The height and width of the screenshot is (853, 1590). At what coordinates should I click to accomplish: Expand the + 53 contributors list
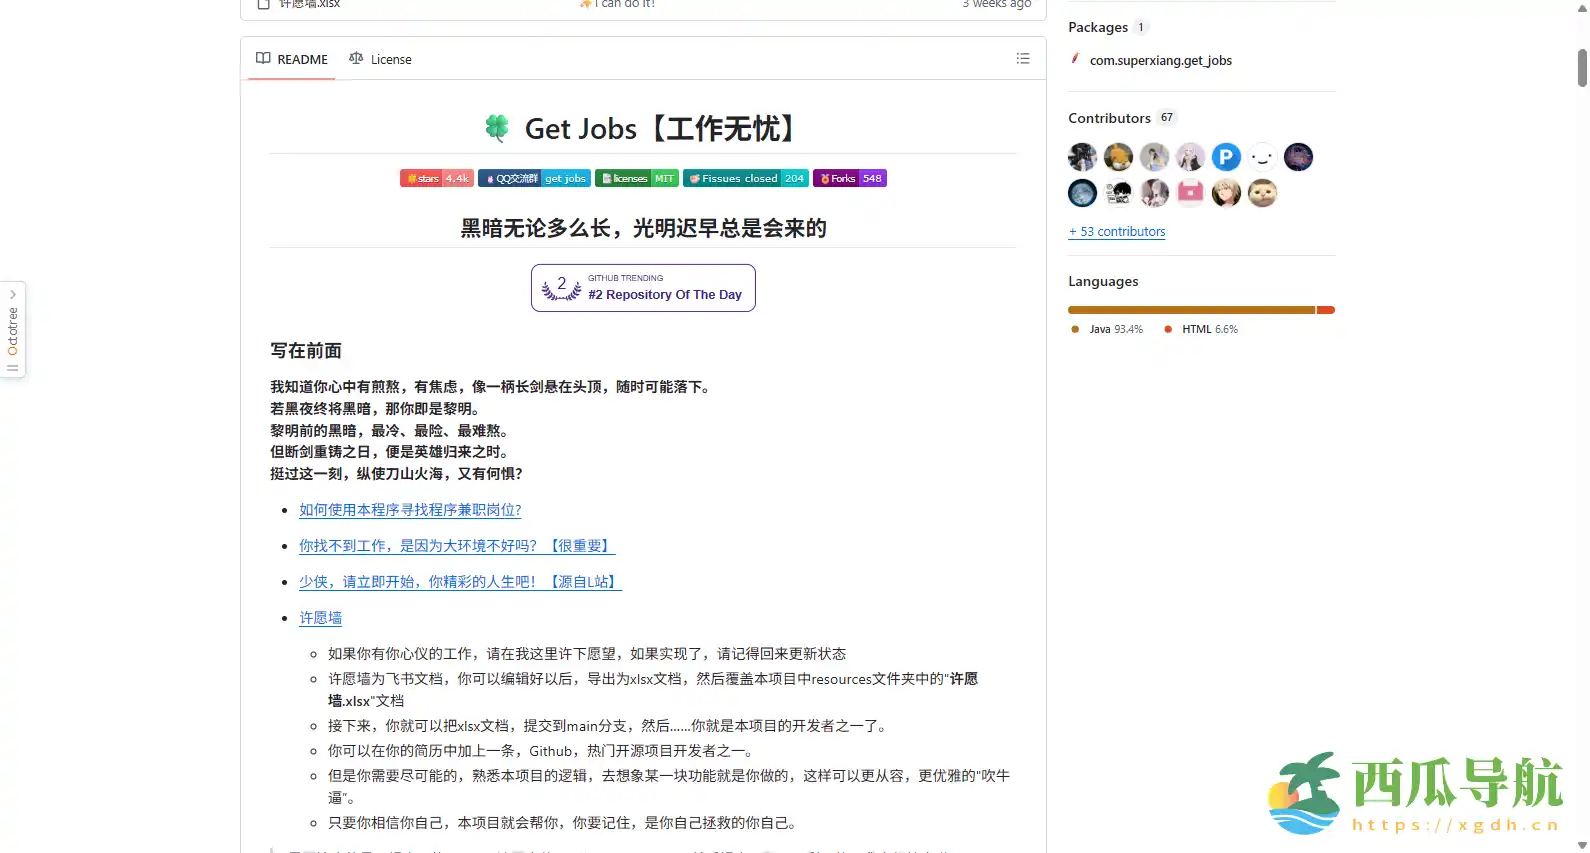click(1117, 232)
